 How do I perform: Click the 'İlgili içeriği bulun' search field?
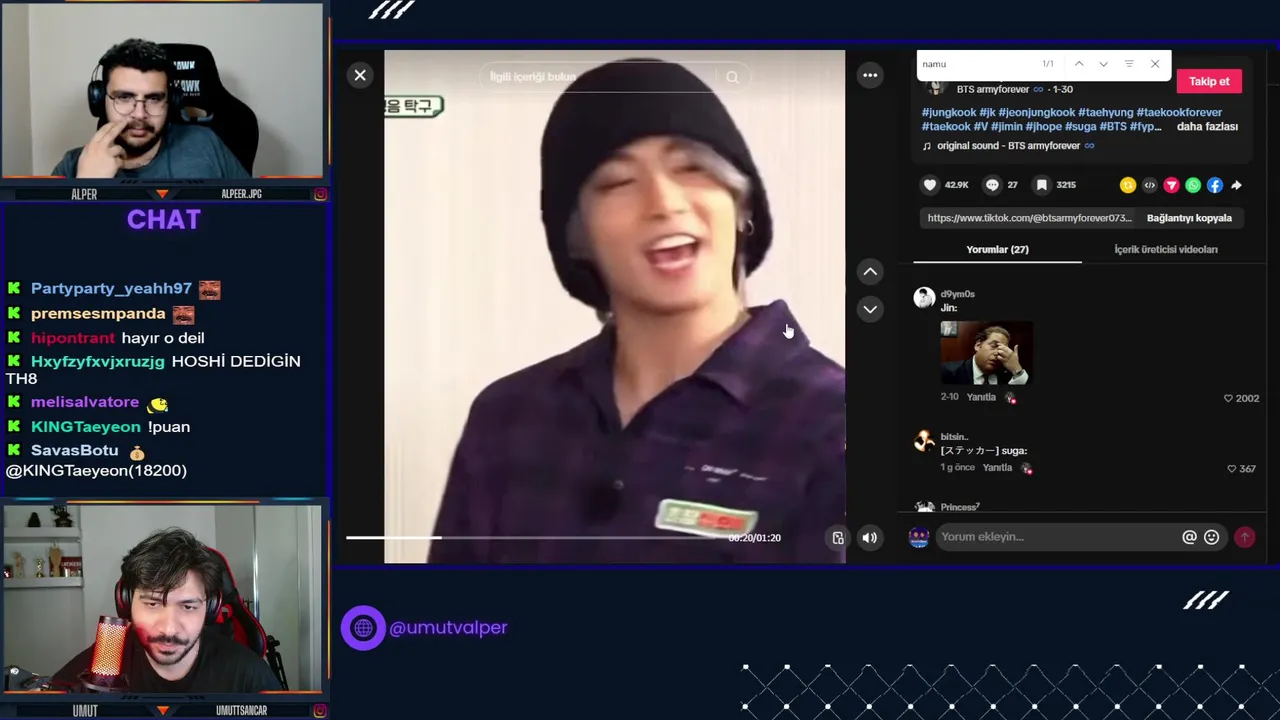point(600,77)
